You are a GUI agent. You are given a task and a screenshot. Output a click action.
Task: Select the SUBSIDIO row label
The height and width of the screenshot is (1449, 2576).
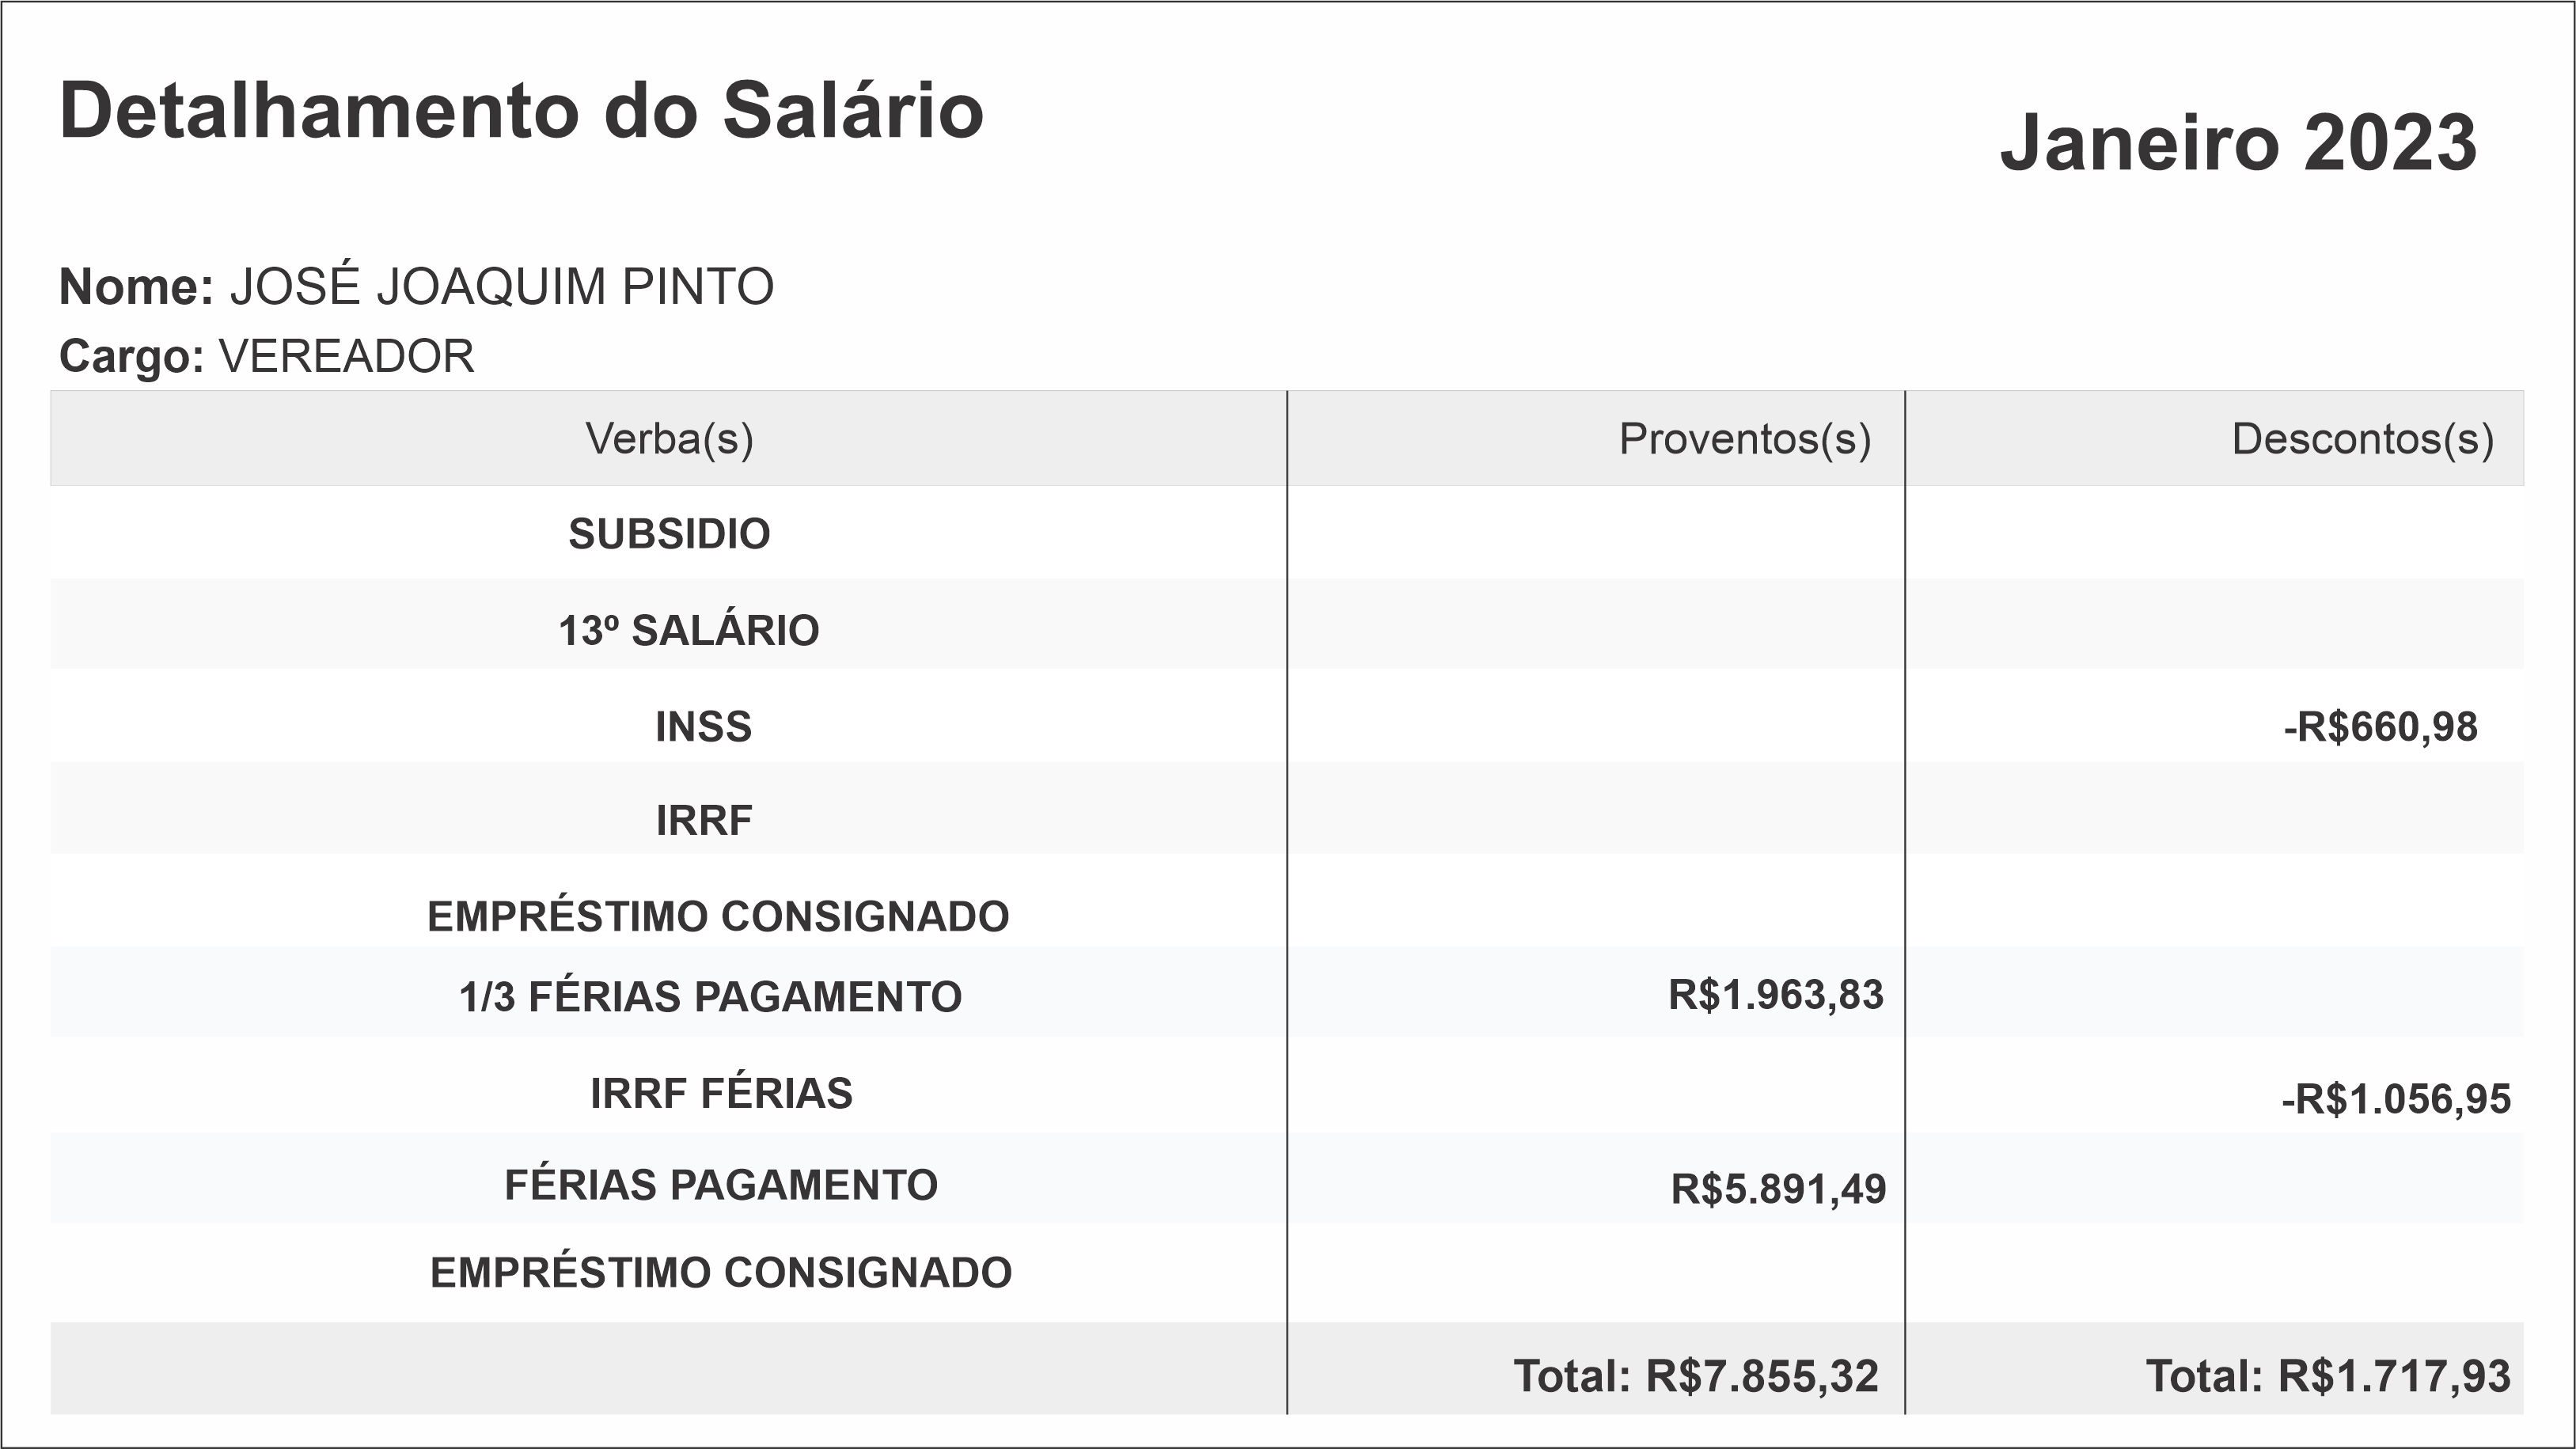pyautogui.click(x=669, y=534)
